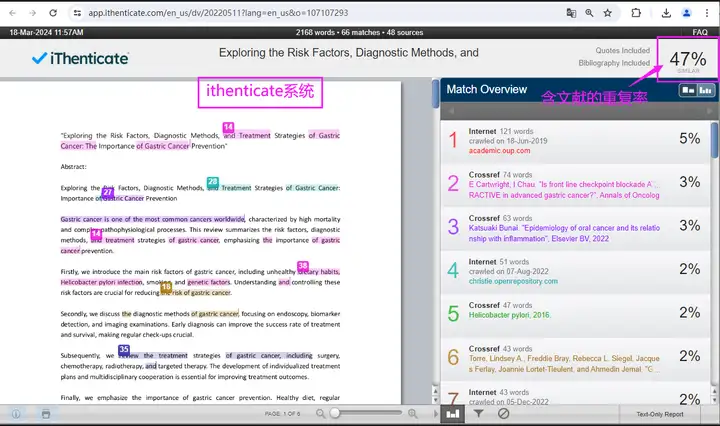Click the document zoom slider handle

tap(335, 413)
